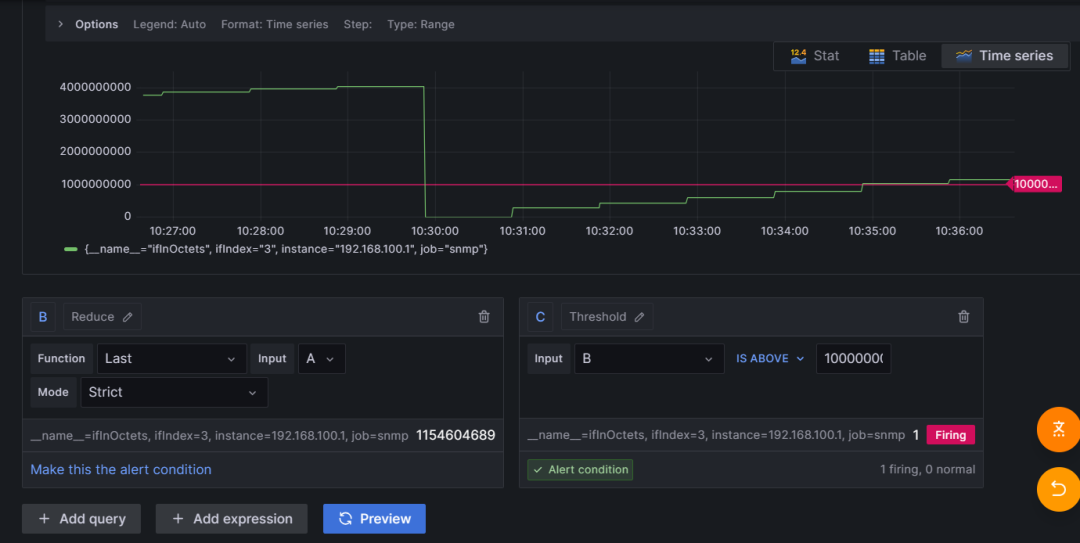Screen dimensions: 1080x543
Task: Click the Time series graph icon
Action: (x=964, y=56)
